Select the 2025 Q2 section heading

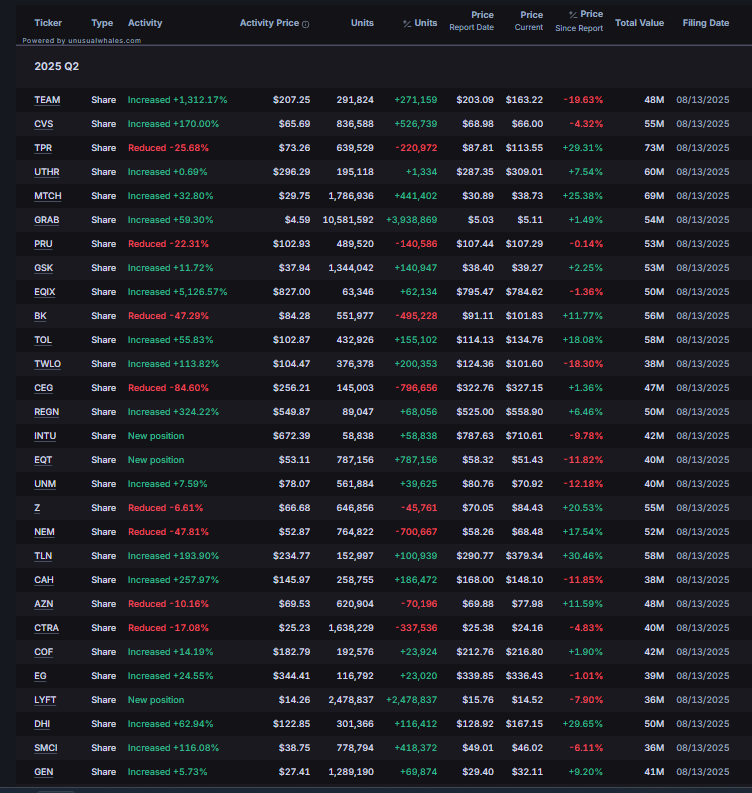pos(57,67)
